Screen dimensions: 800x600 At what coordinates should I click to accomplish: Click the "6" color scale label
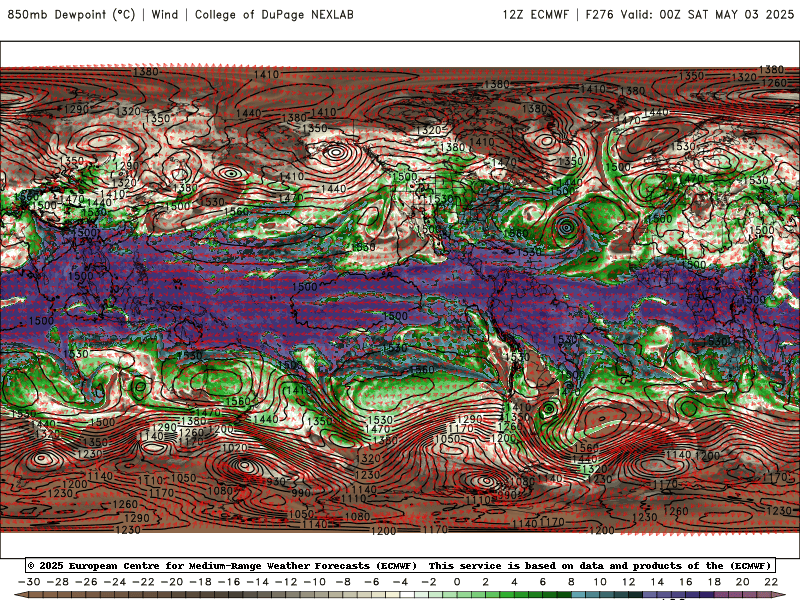[543, 582]
